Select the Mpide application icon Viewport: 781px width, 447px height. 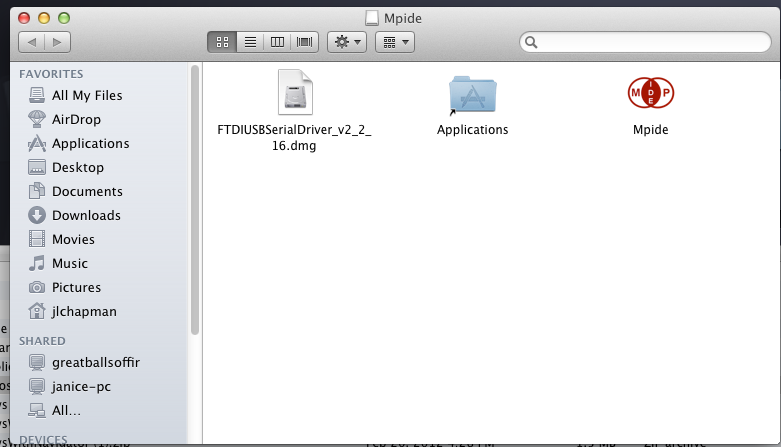pyautogui.click(x=651, y=93)
